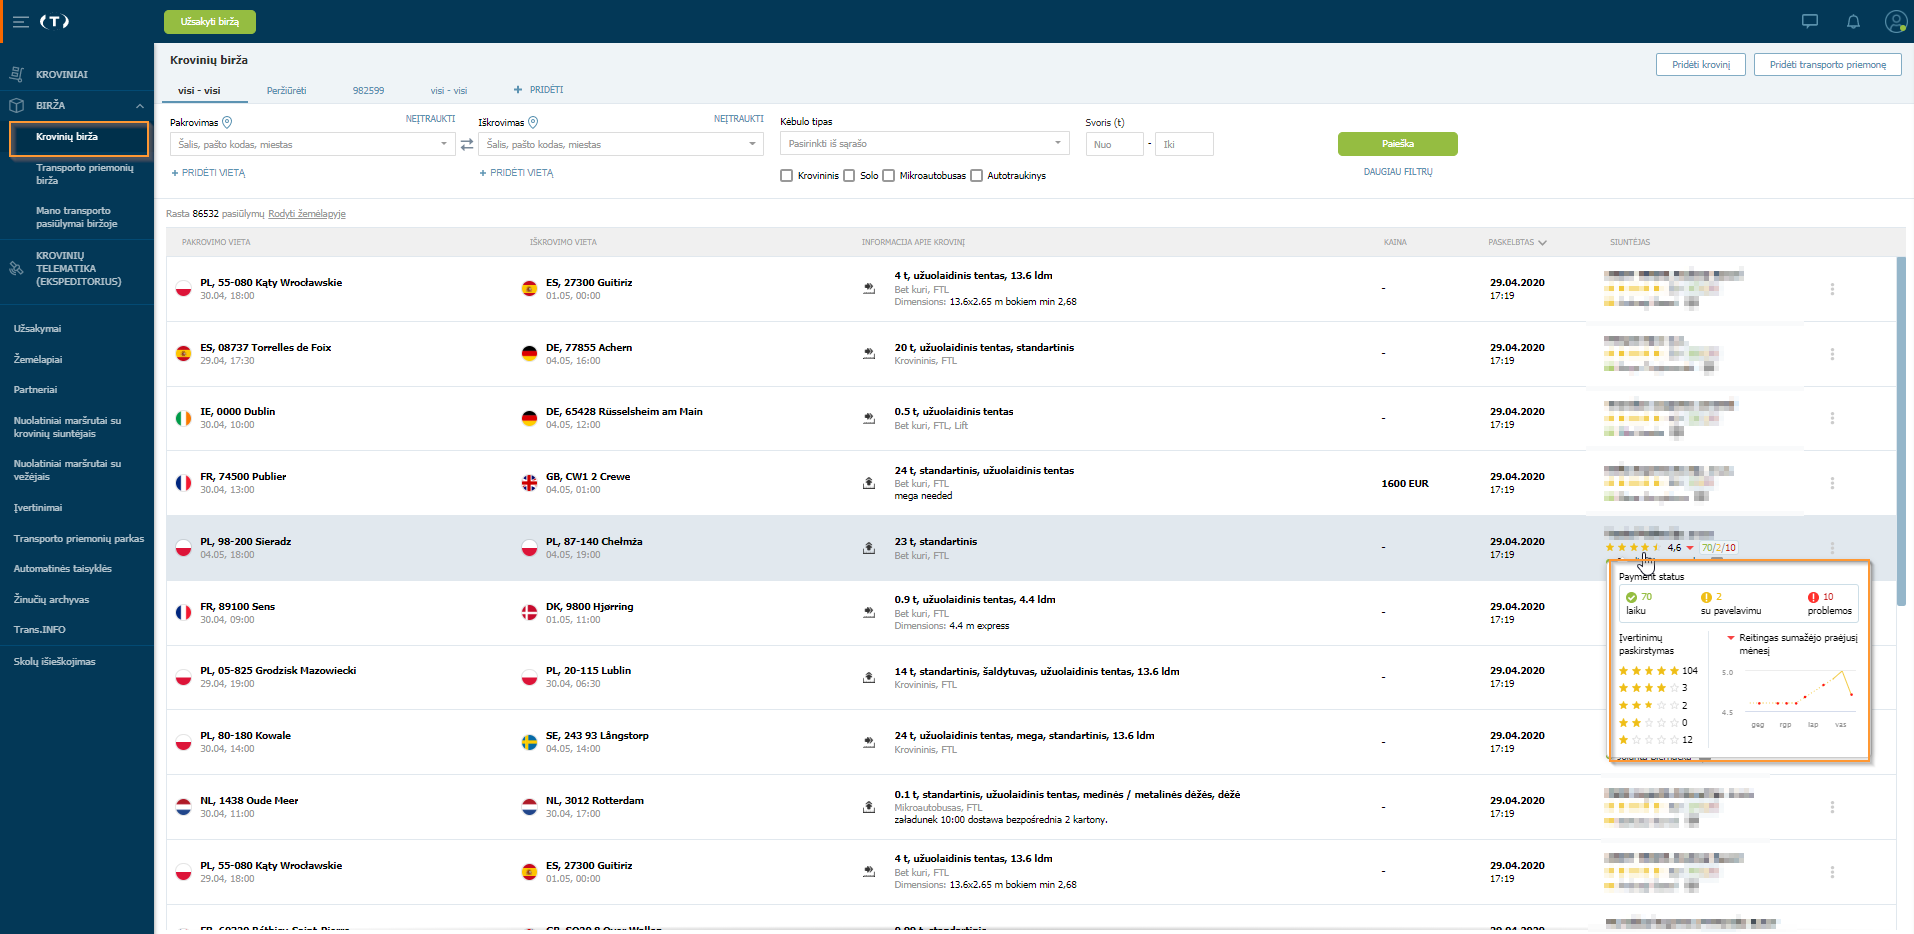Add a new tab with Pridėti
Viewport: 1914px width, 934px height.
click(x=538, y=90)
